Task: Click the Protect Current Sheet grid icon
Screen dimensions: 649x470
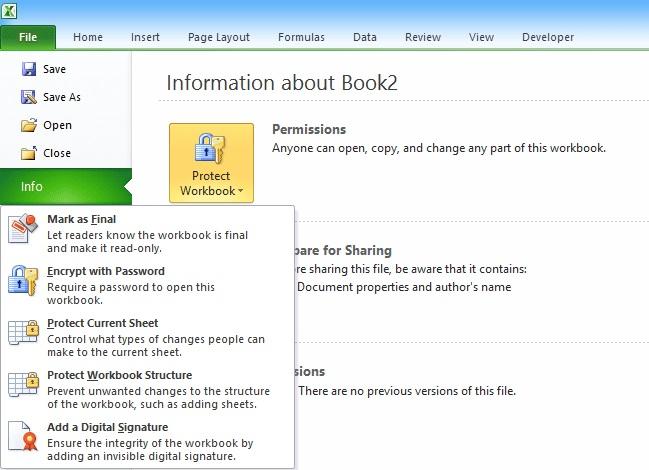Action: pyautogui.click(x=23, y=332)
